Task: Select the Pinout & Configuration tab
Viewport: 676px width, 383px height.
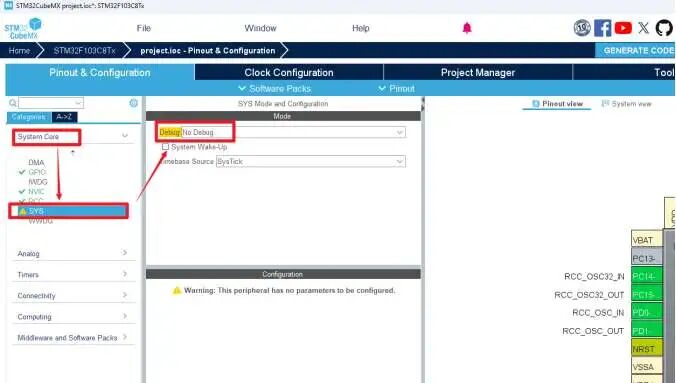Action: click(100, 72)
